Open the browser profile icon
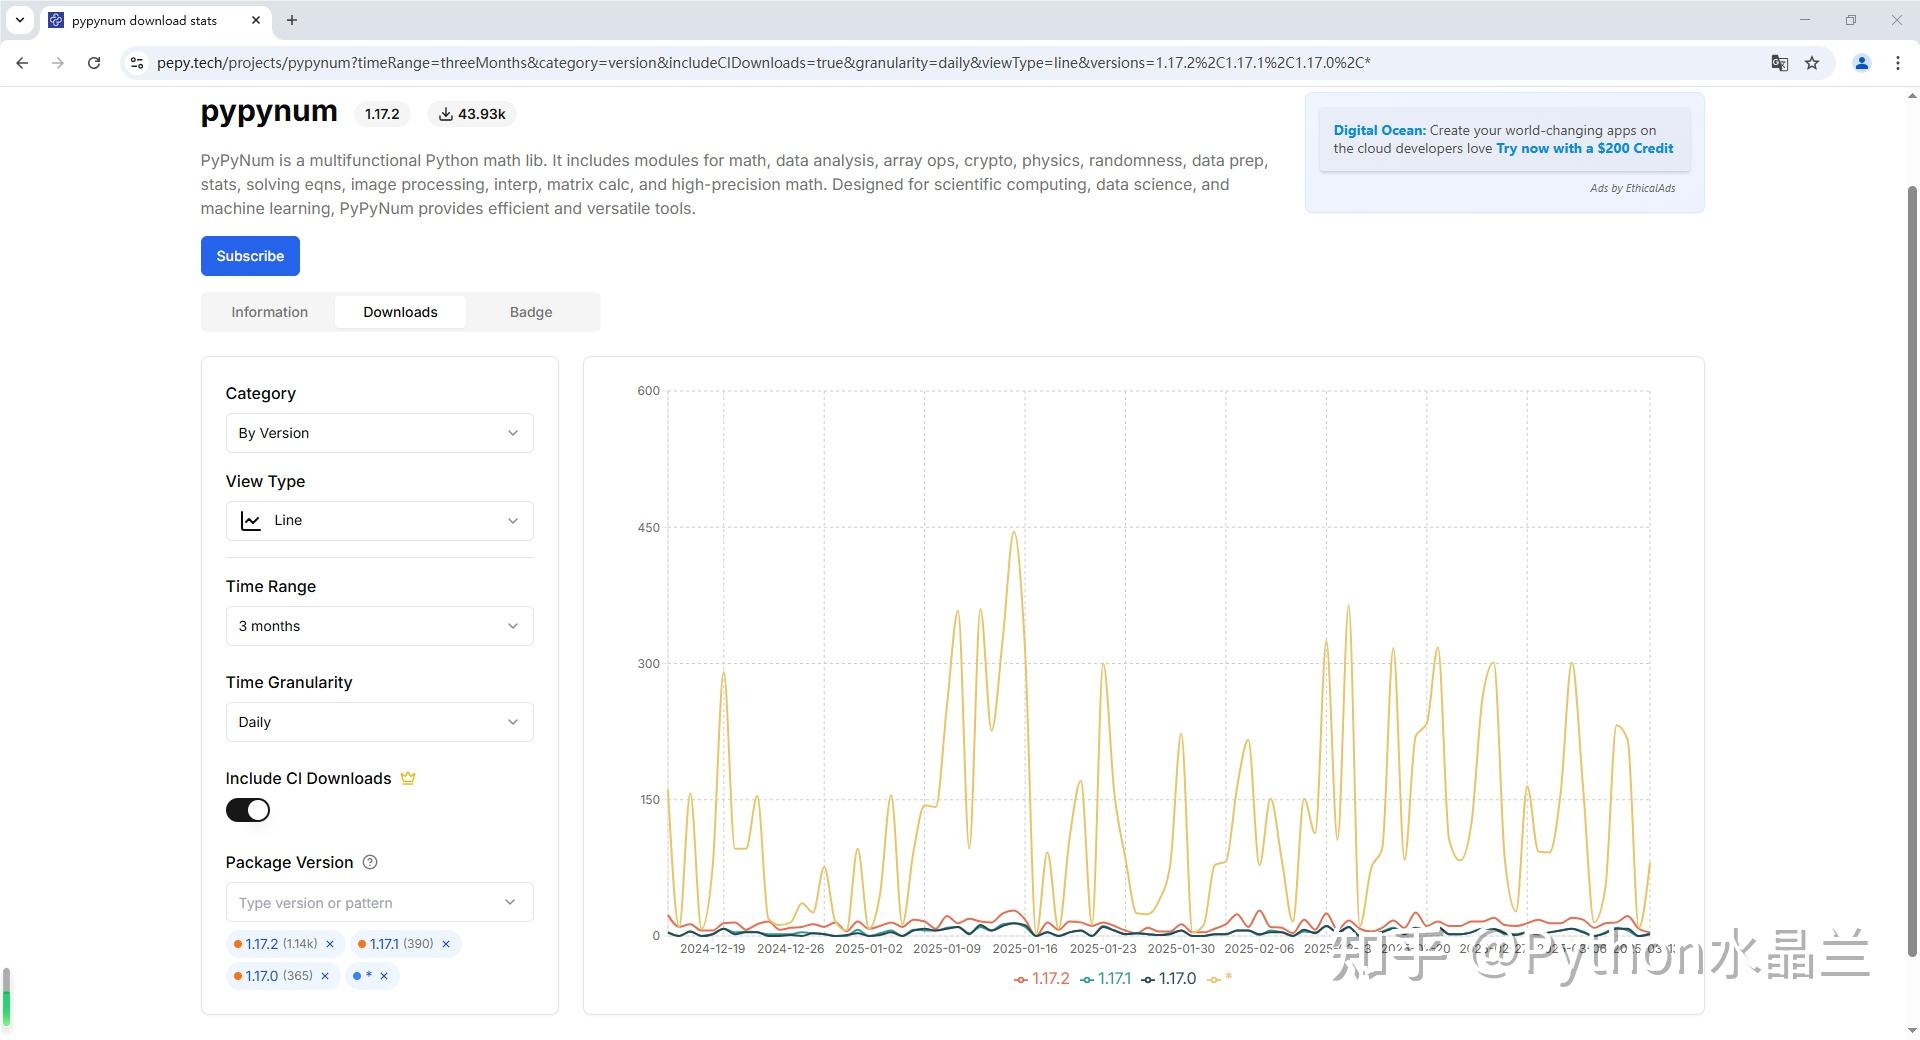The height and width of the screenshot is (1040, 1920). coord(1861,63)
